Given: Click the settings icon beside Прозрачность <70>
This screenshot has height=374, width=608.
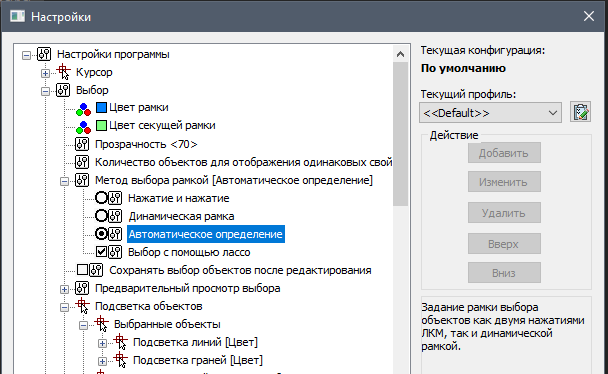Looking at the screenshot, I should click(x=82, y=144).
